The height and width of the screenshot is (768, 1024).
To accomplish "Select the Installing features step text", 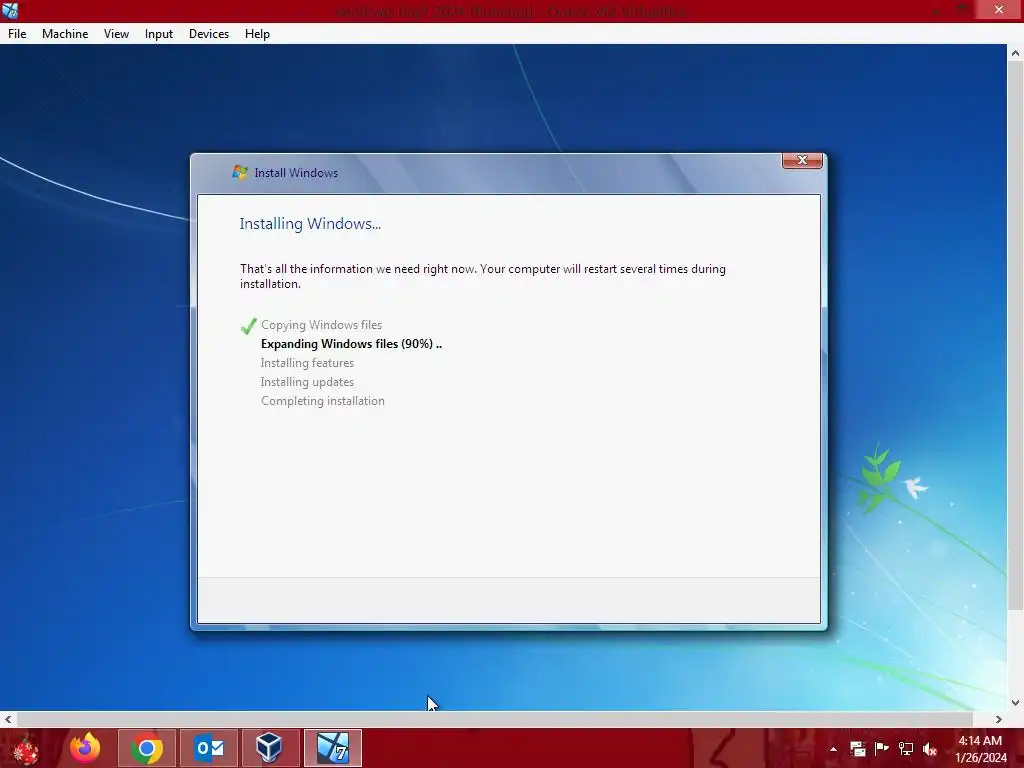I will tap(307, 362).
